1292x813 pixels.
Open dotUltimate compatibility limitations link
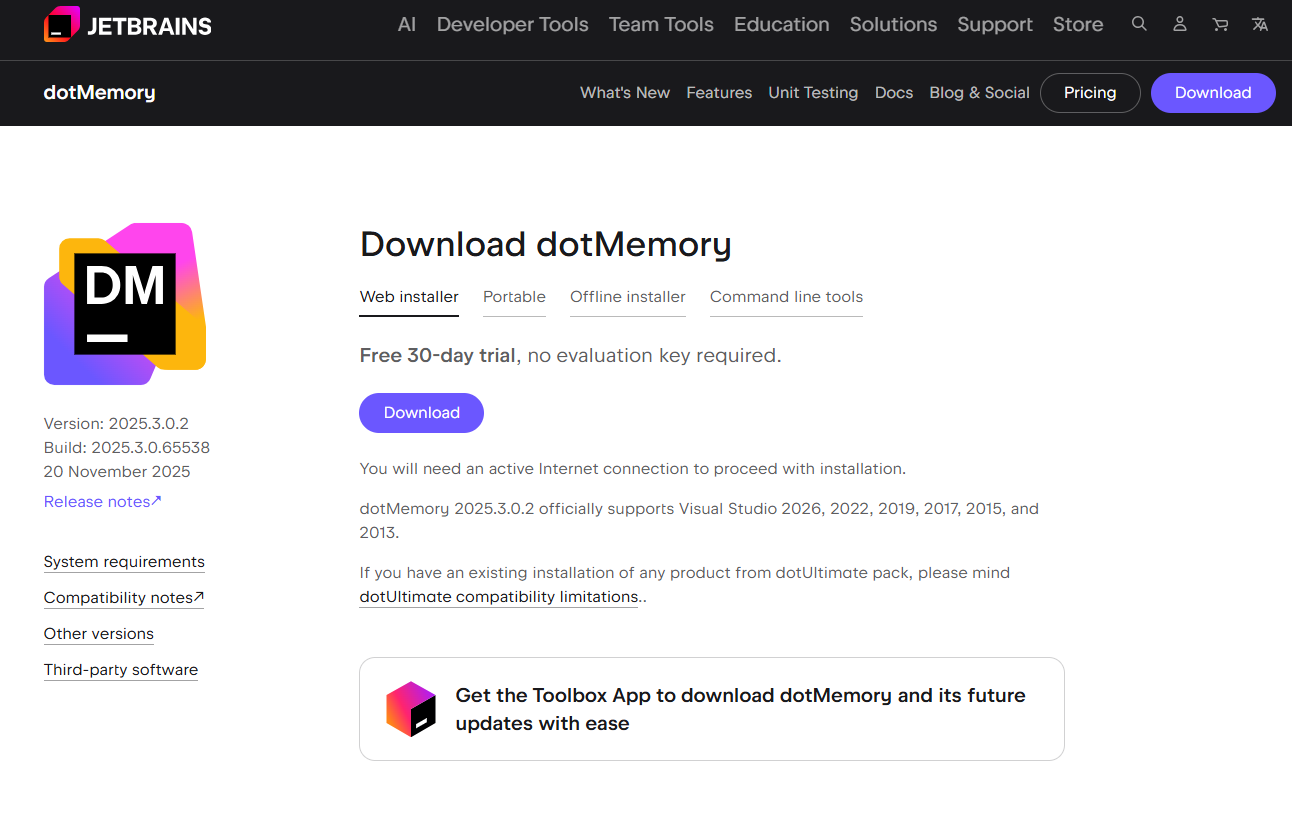click(499, 597)
